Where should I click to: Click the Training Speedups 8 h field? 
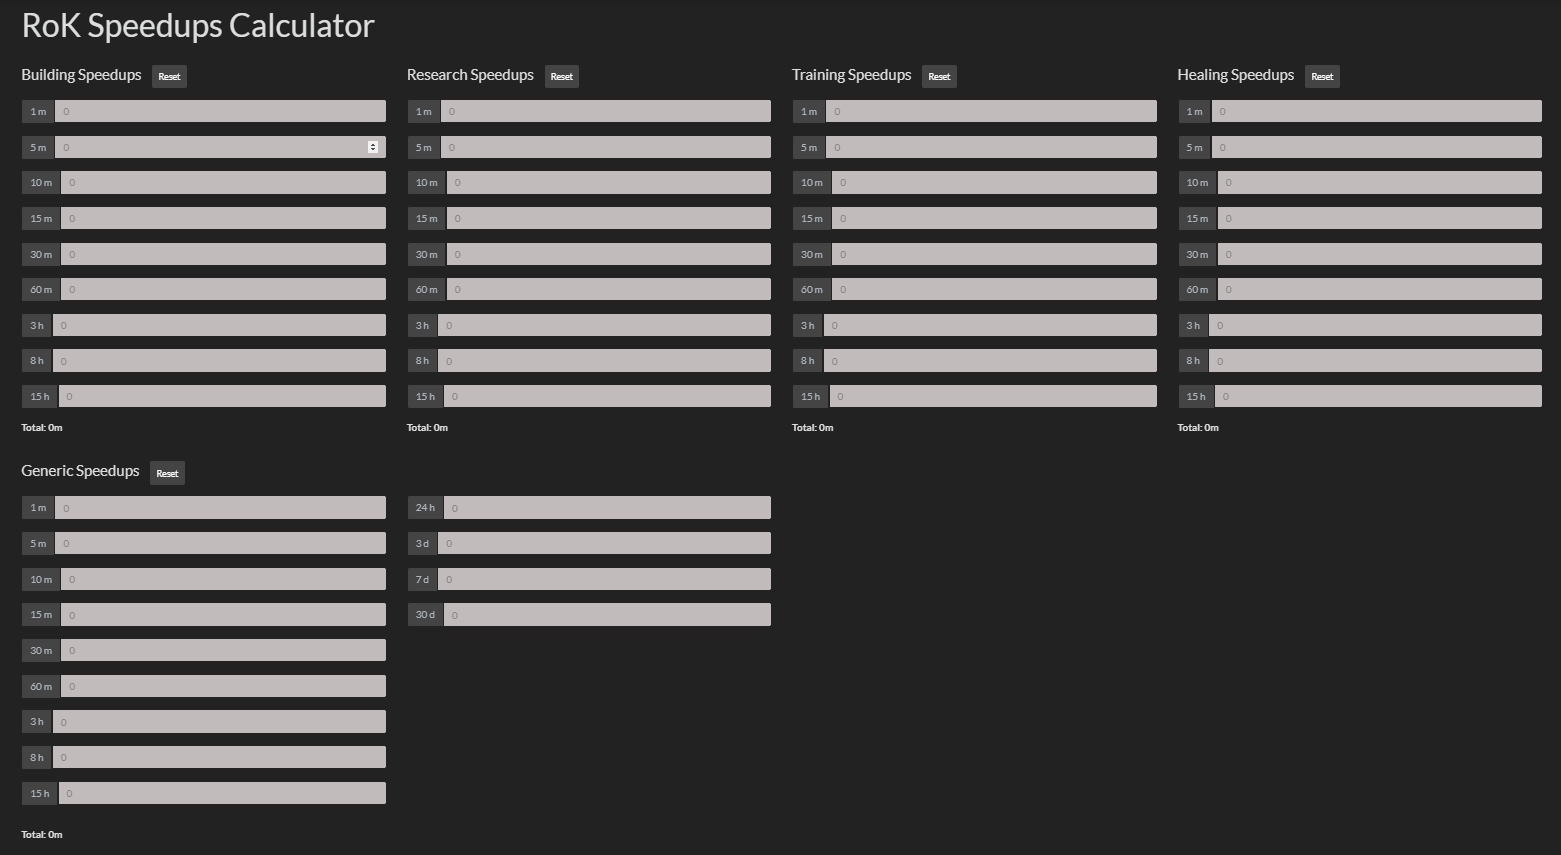click(990, 360)
